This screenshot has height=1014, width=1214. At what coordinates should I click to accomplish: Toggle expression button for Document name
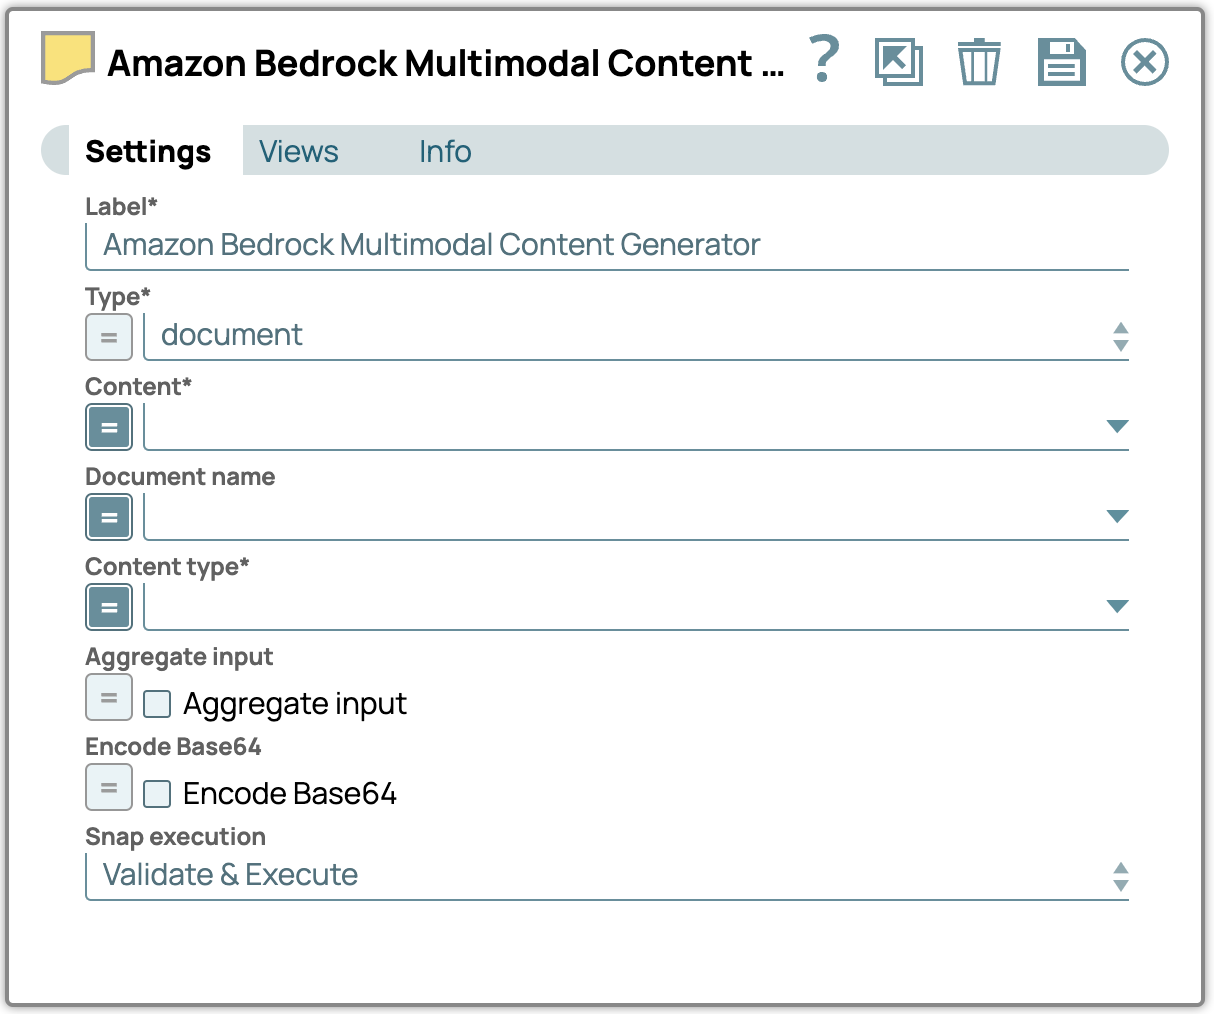click(109, 518)
